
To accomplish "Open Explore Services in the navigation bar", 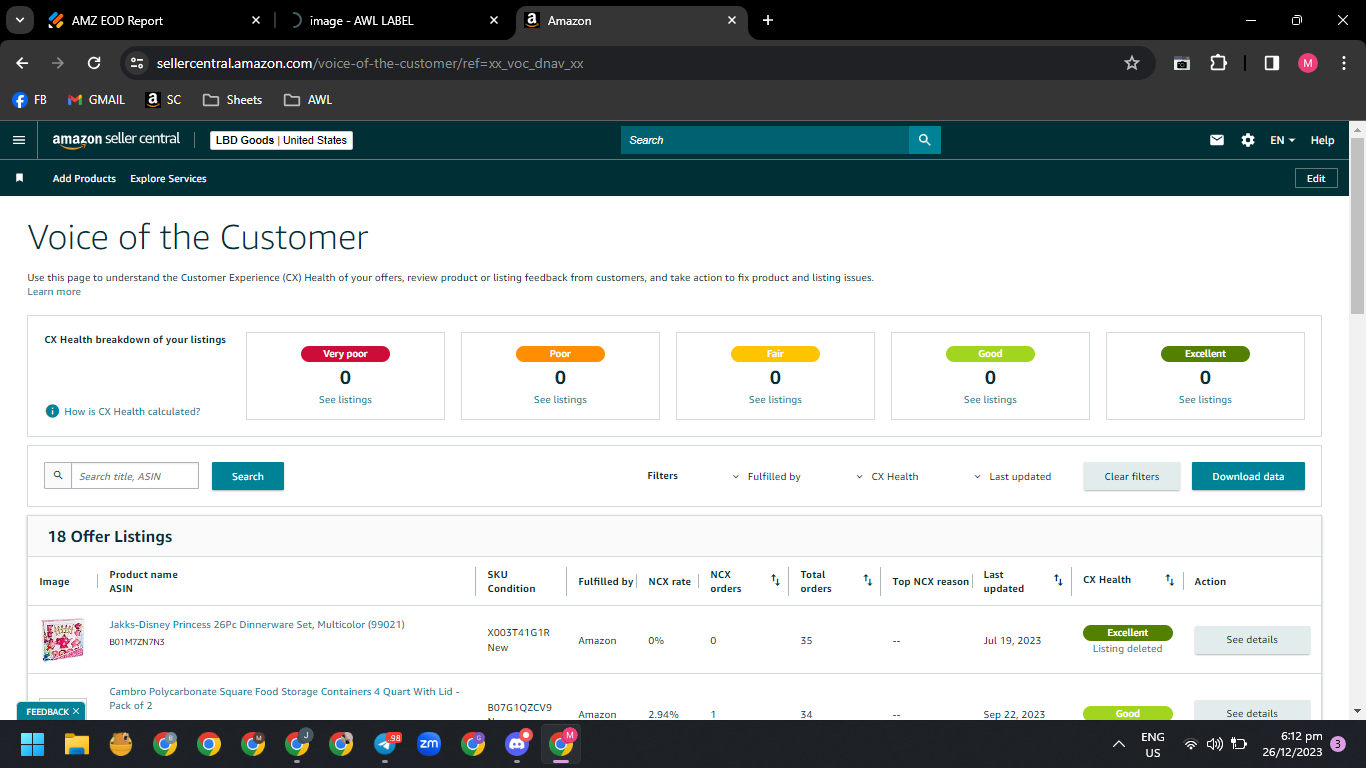I will point(168,178).
